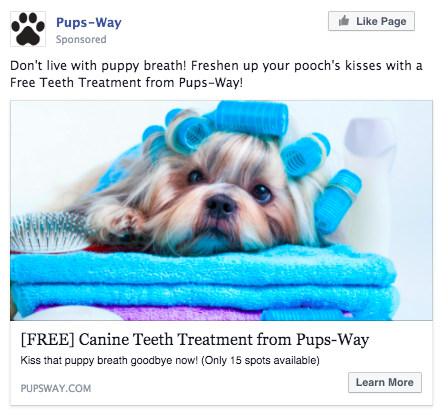Viewport: 442px width, 415px height.
Task: Click the Like Page button label
Action: click(x=381, y=21)
